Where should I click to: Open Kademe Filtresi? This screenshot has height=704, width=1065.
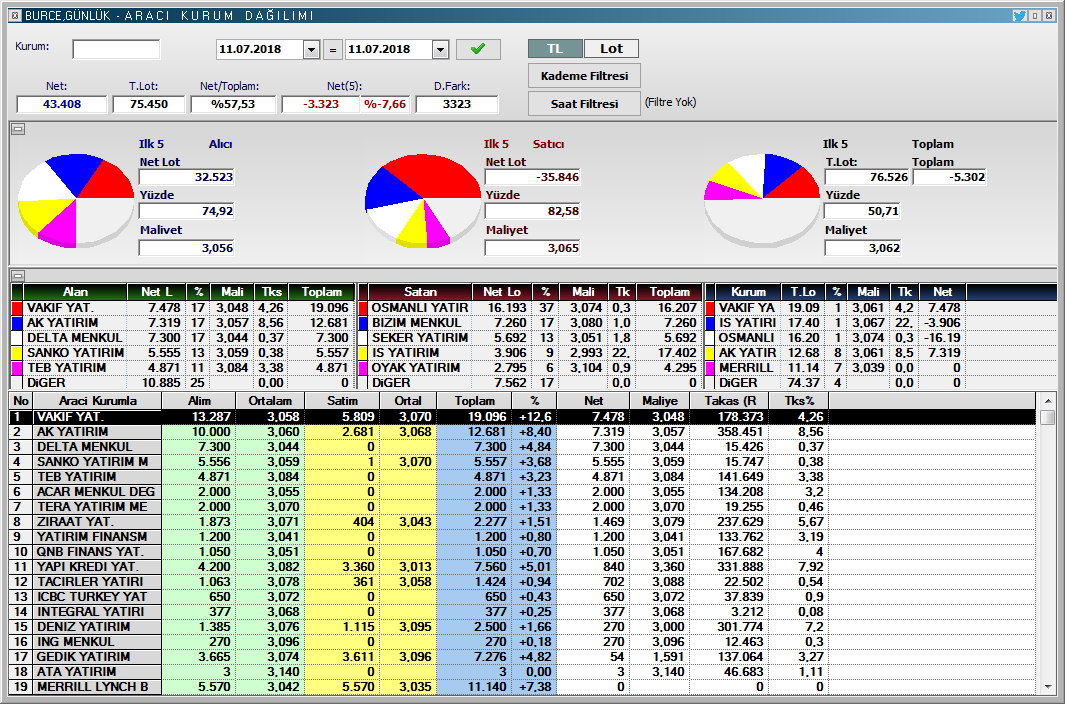pyautogui.click(x=584, y=76)
